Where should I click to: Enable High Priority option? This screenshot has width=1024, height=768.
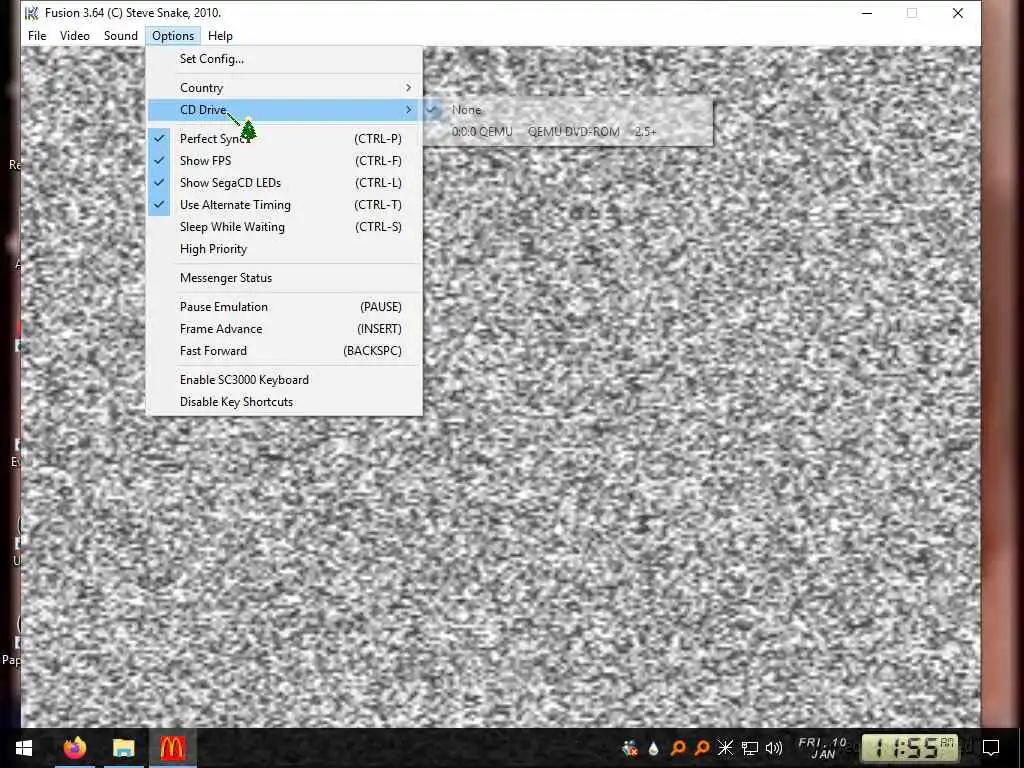tap(285, 249)
